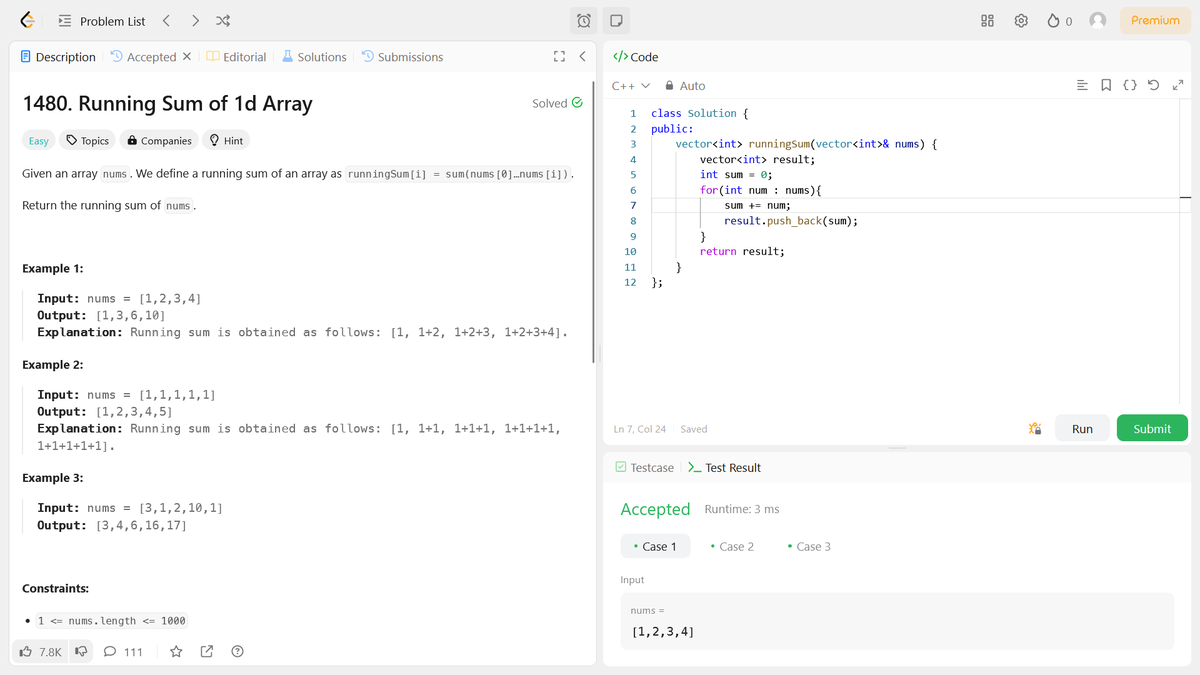Screen dimensions: 1200x675
Task: Click the Runtime: 3 ms text
Action: [742, 509]
